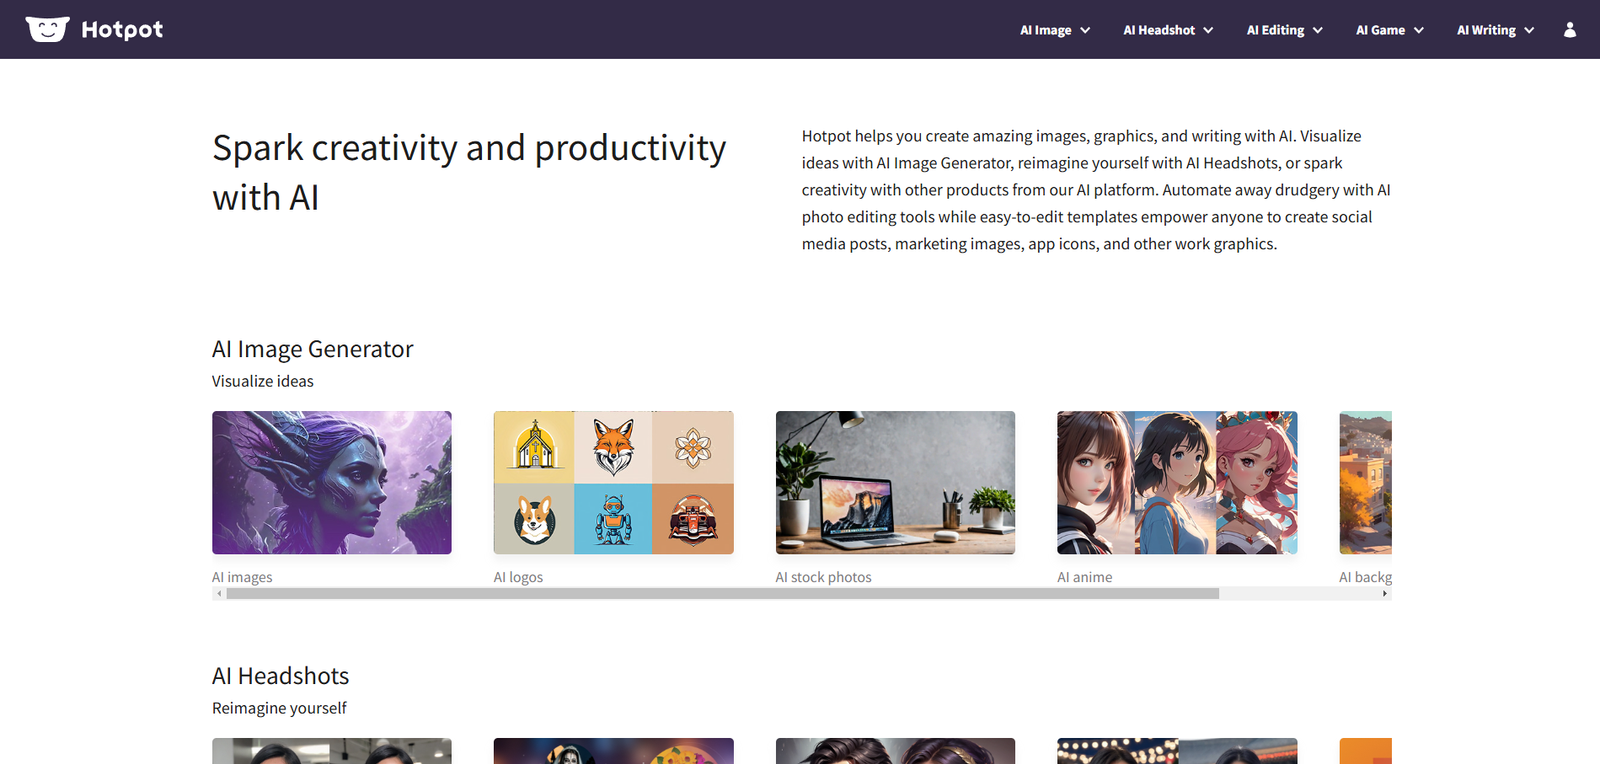This screenshot has width=1600, height=764.
Task: Open the AI Writing menu
Action: click(1494, 30)
